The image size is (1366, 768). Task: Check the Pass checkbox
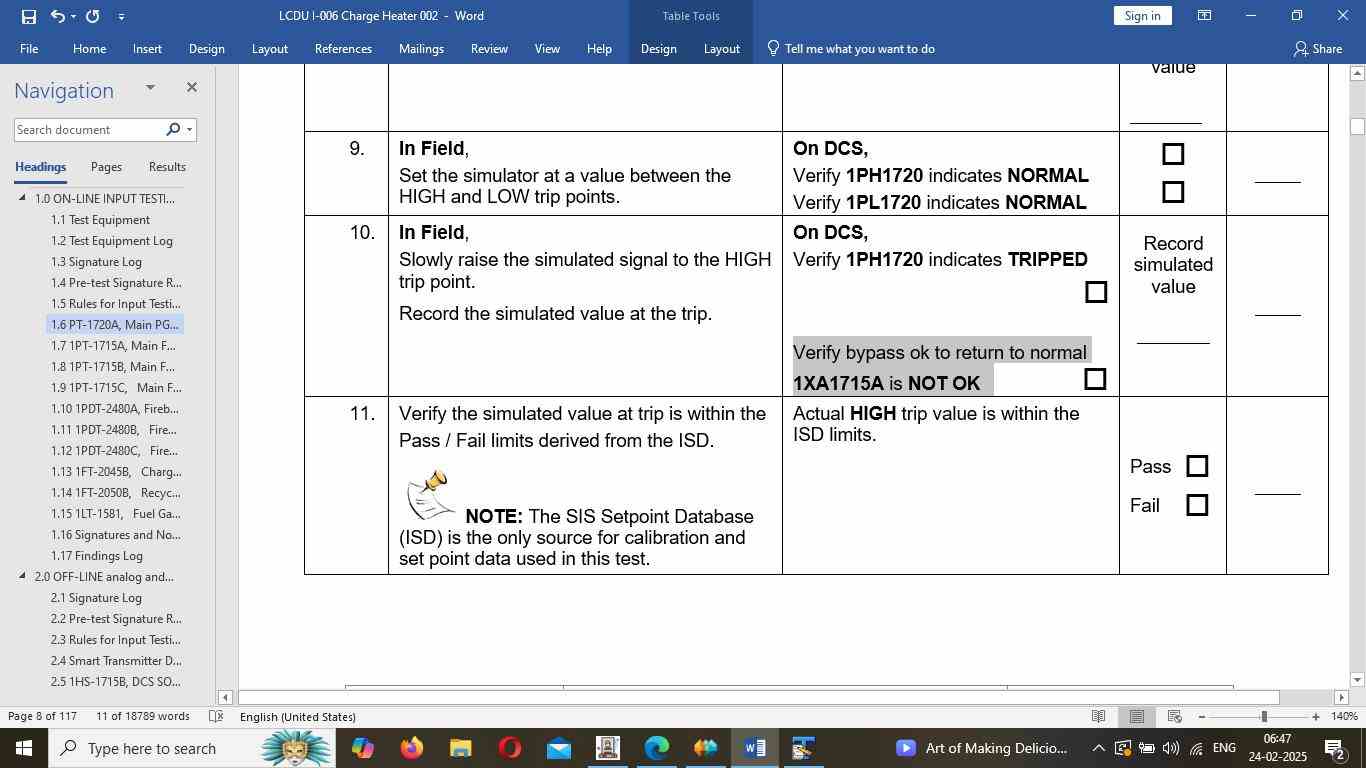click(1197, 466)
